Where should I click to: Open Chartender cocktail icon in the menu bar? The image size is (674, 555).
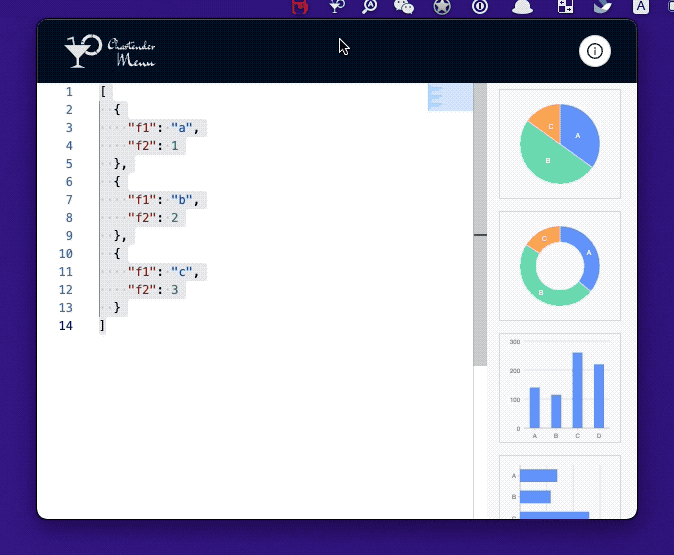click(337, 6)
